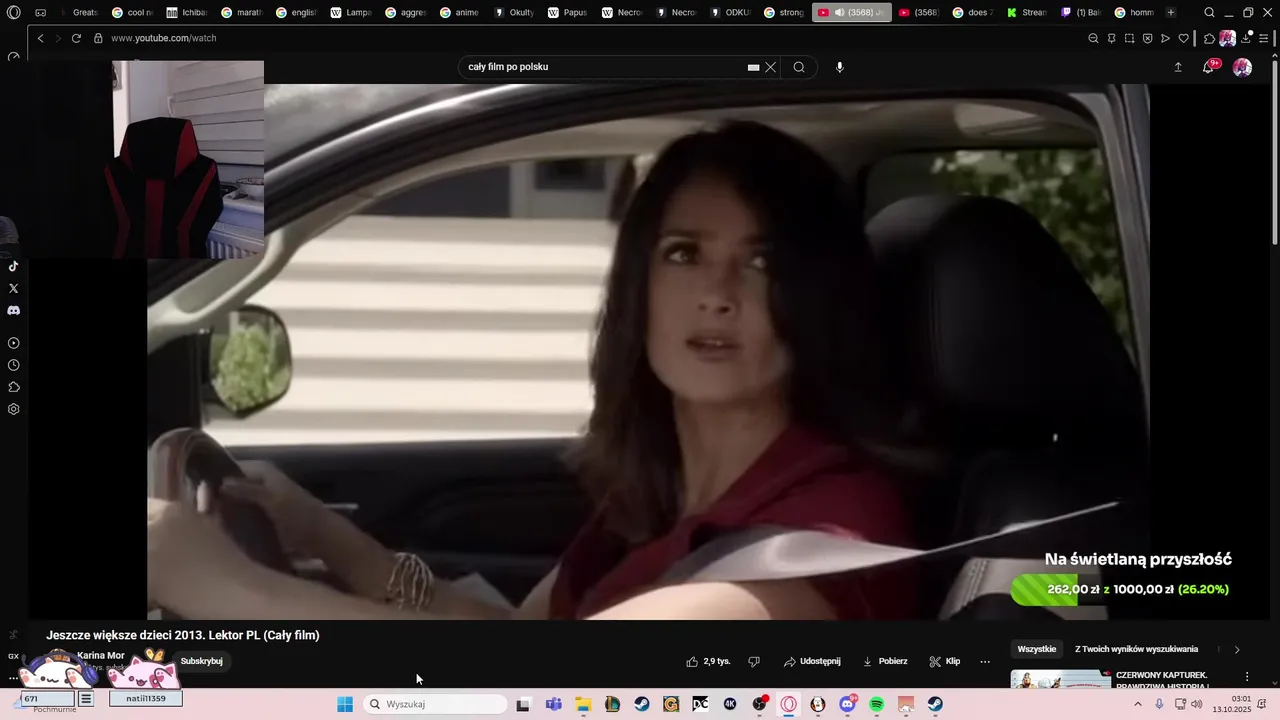1280x720 pixels.
Task: Show next filter chips with right arrow
Action: tap(1237, 649)
